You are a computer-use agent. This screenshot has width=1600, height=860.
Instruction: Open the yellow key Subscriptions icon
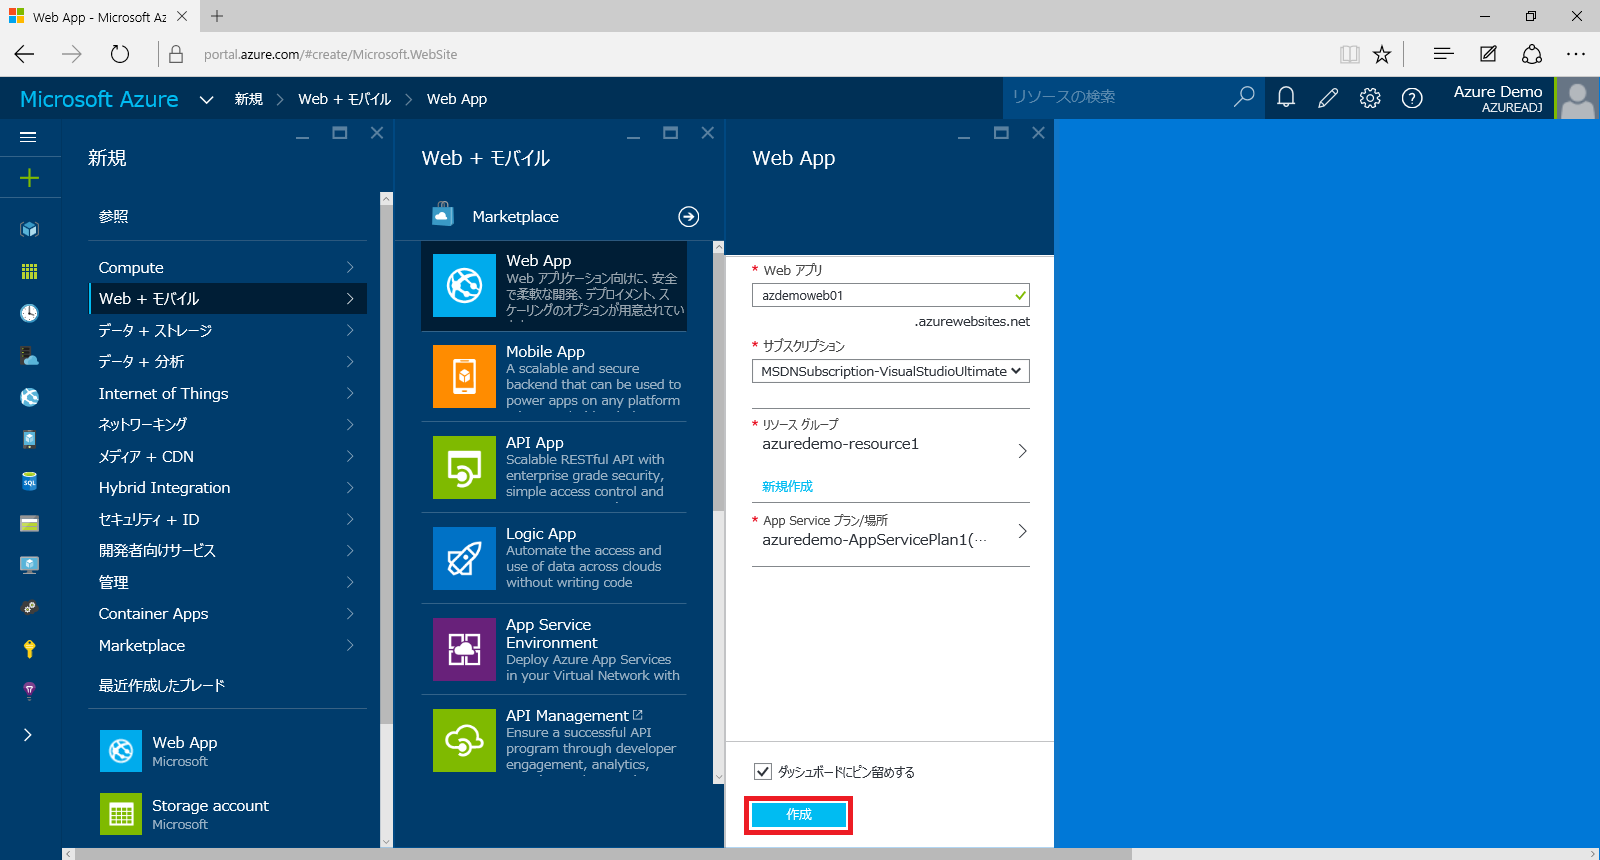click(x=29, y=649)
